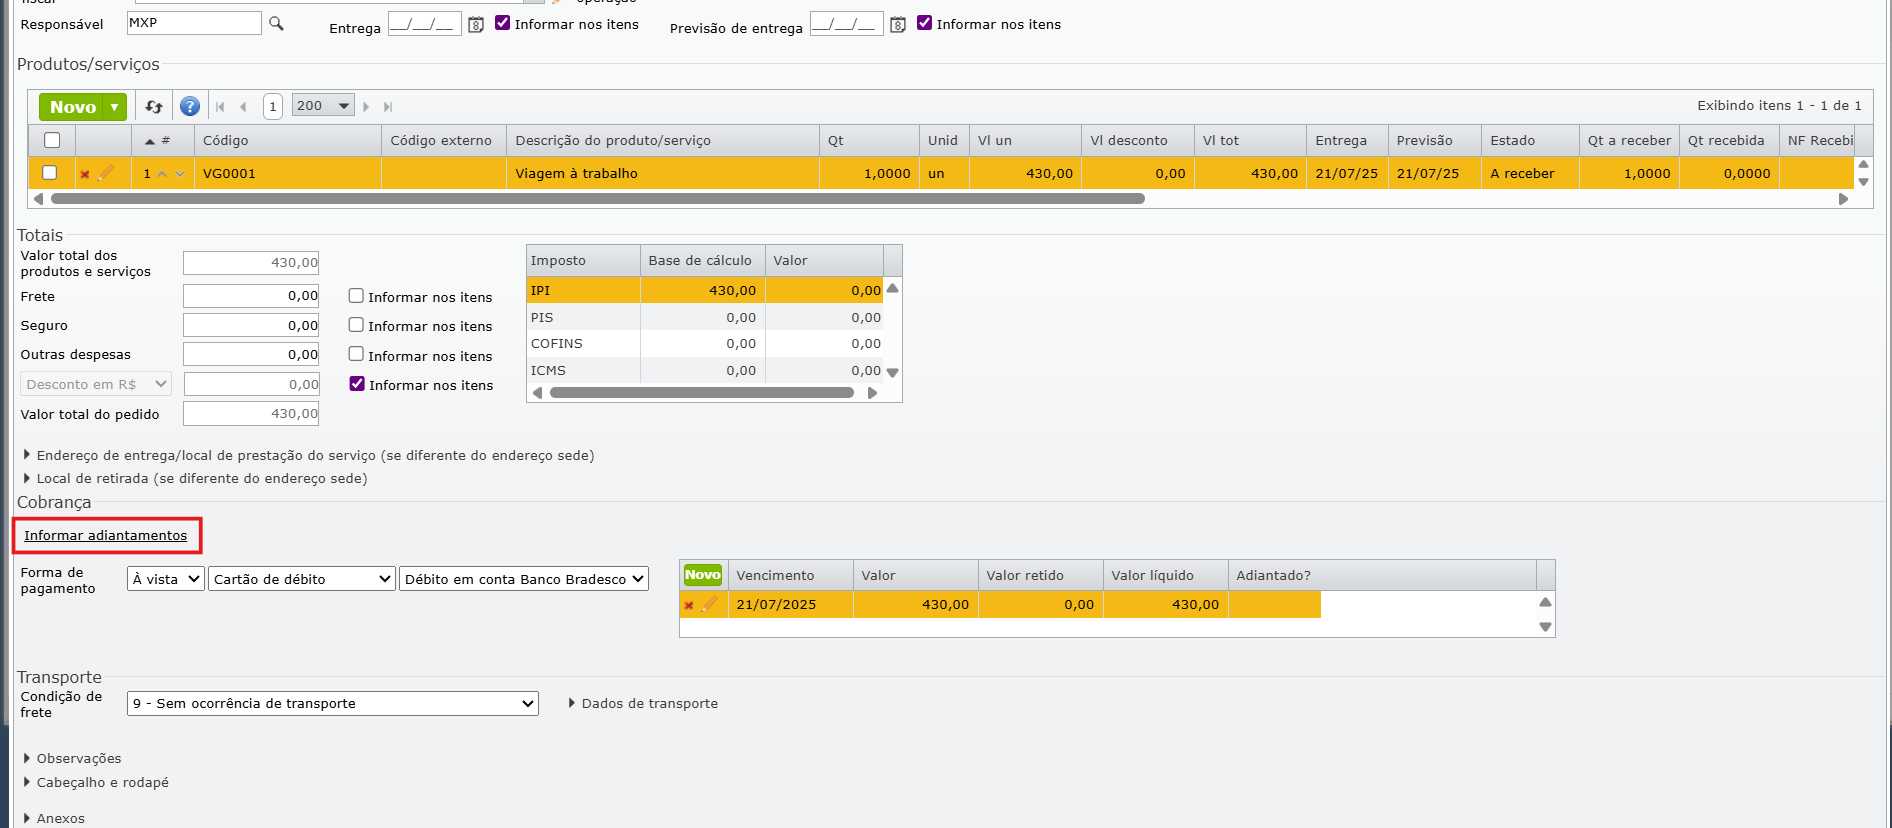Open the Condição de frete dropdown
The width and height of the screenshot is (1892, 828).
pos(333,703)
